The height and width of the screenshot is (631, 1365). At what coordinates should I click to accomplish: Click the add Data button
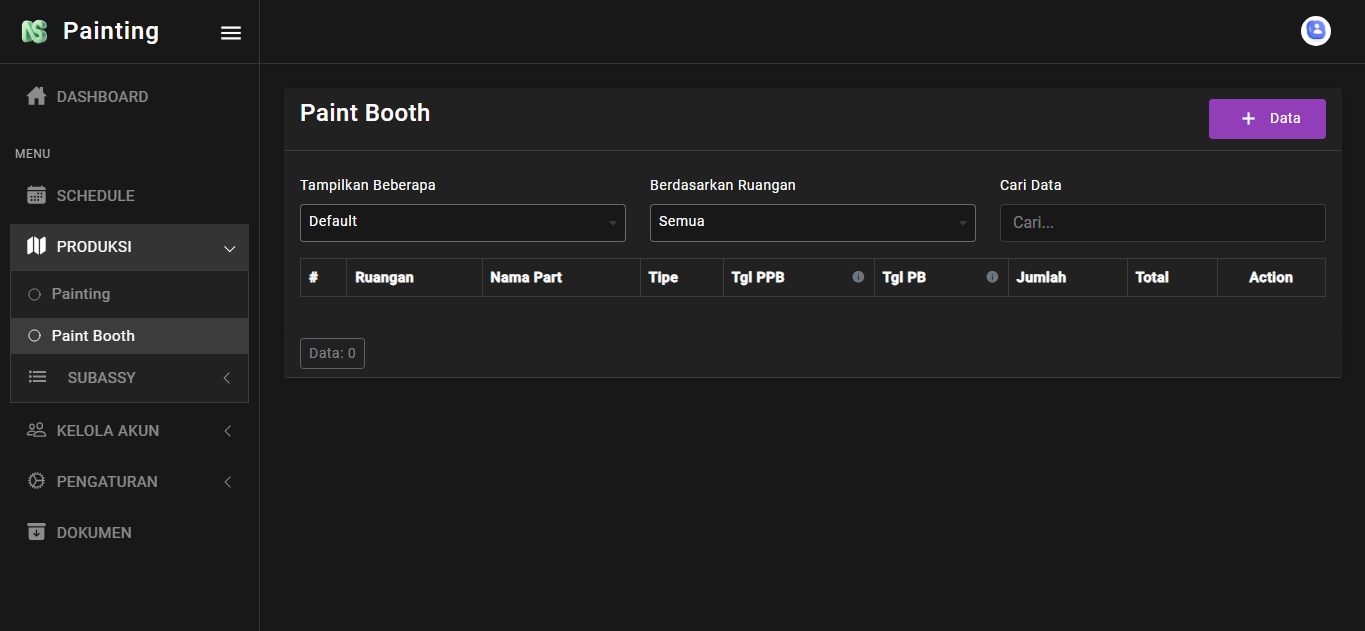(x=1266, y=119)
